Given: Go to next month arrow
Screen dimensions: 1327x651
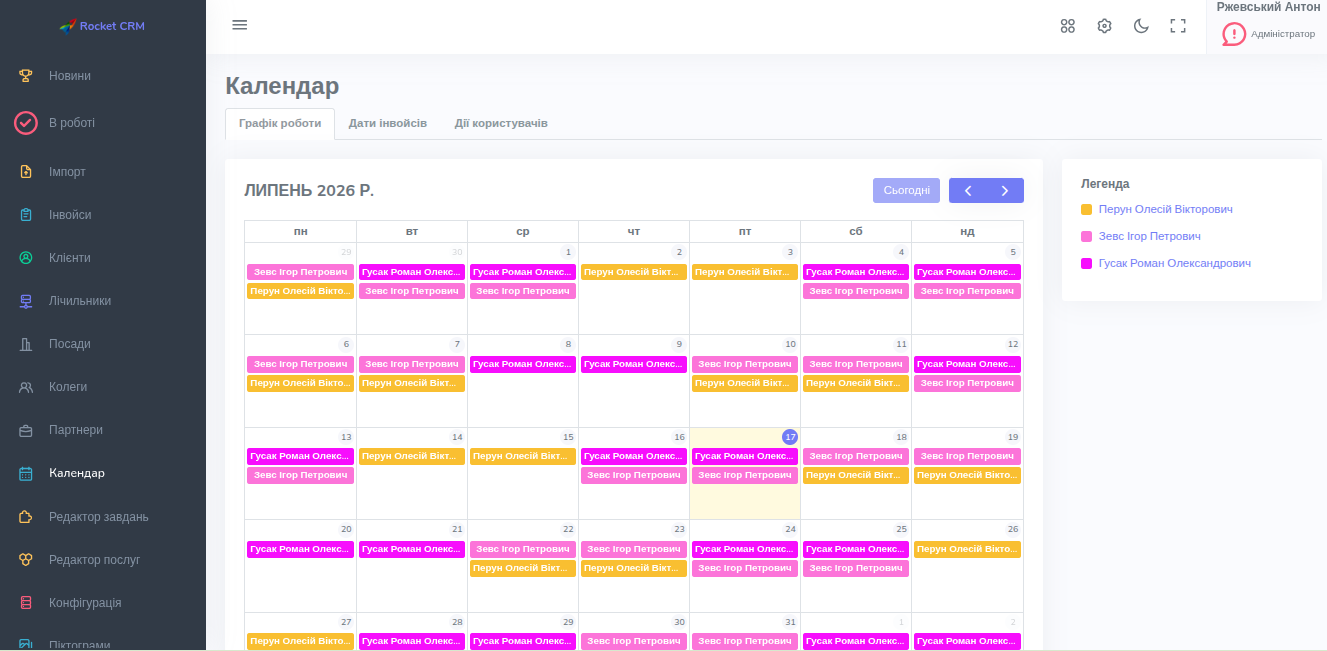Looking at the screenshot, I should tap(1005, 191).
